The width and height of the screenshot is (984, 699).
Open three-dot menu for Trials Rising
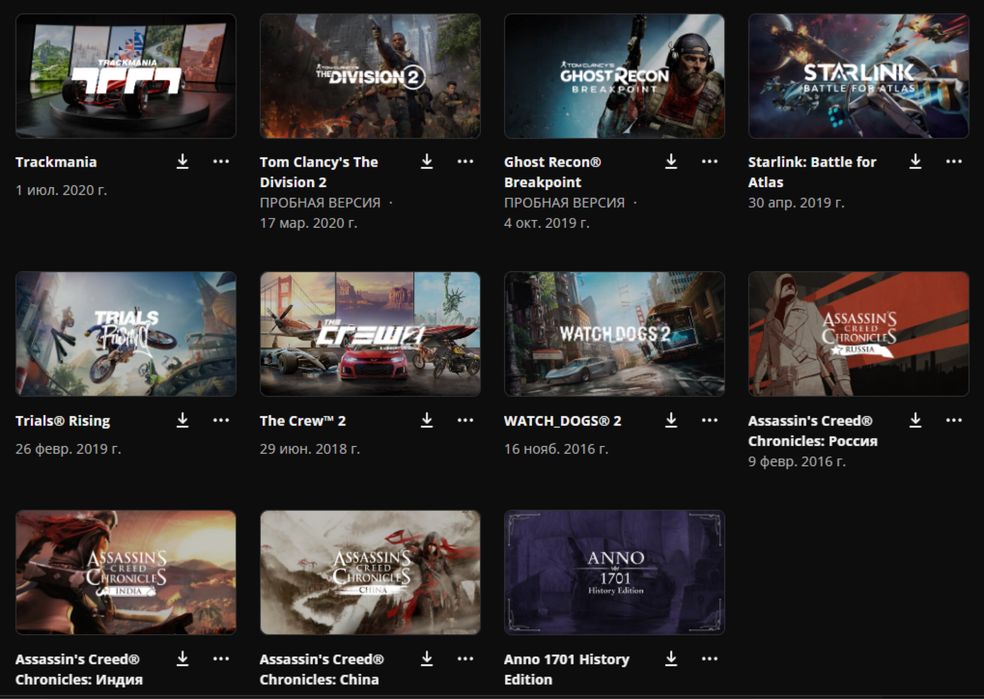(221, 420)
